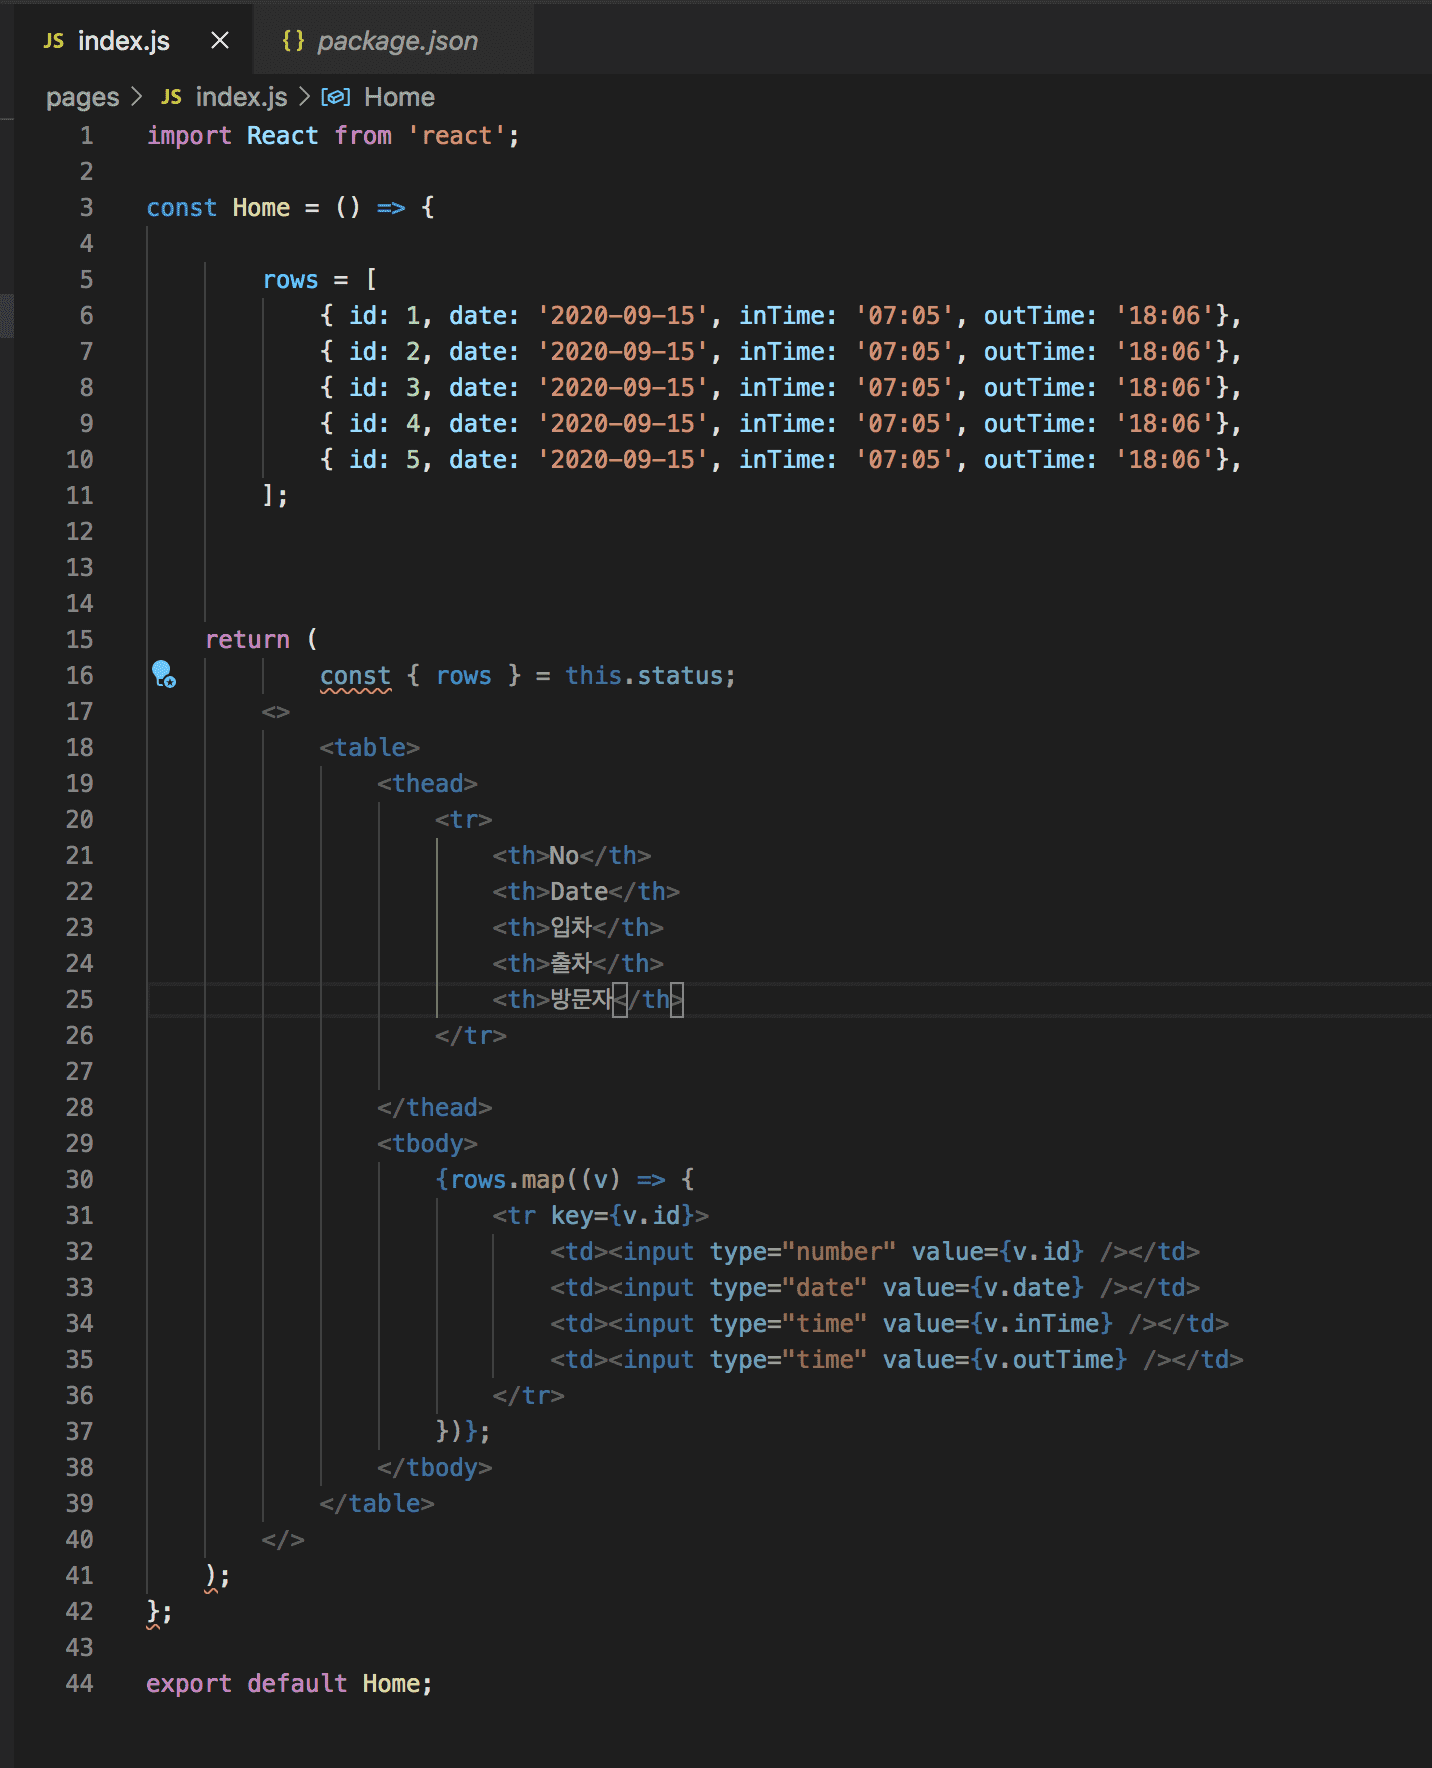Viewport: 1432px width, 1768px height.
Task: Click the JS file icon on index.js tab
Action: 54,41
